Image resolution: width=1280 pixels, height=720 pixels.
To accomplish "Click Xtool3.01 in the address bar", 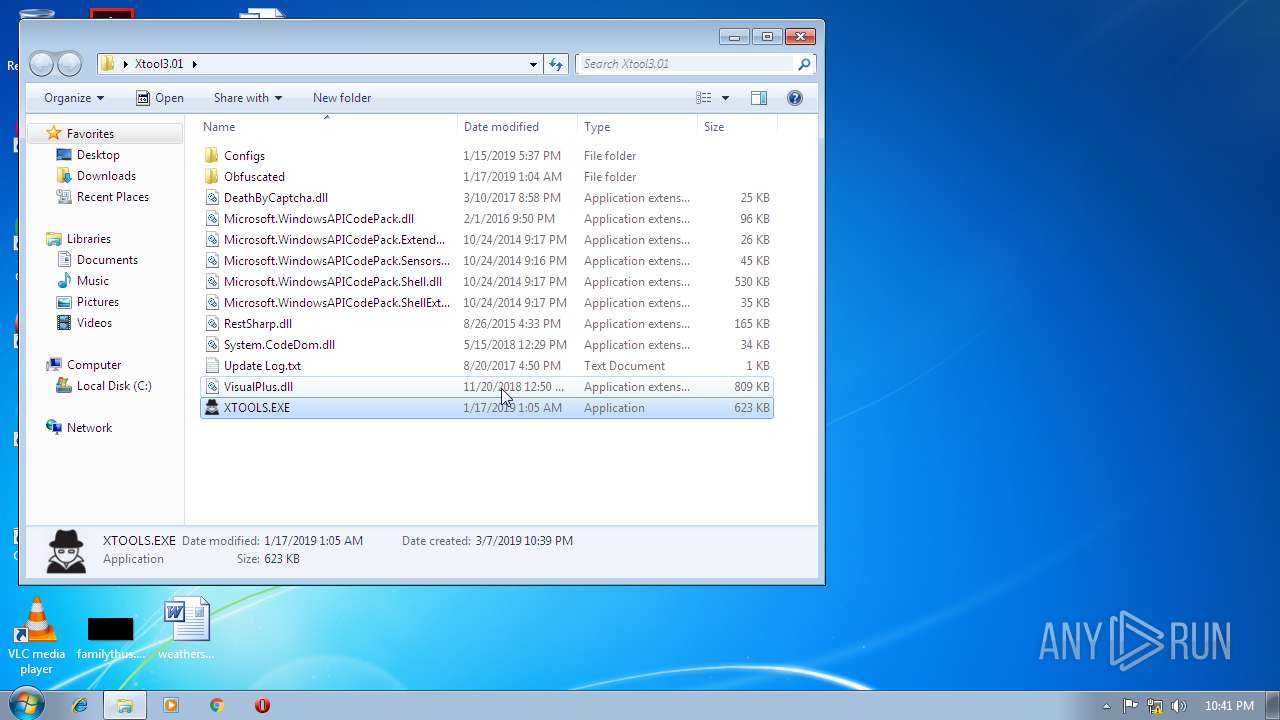I will tap(159, 64).
